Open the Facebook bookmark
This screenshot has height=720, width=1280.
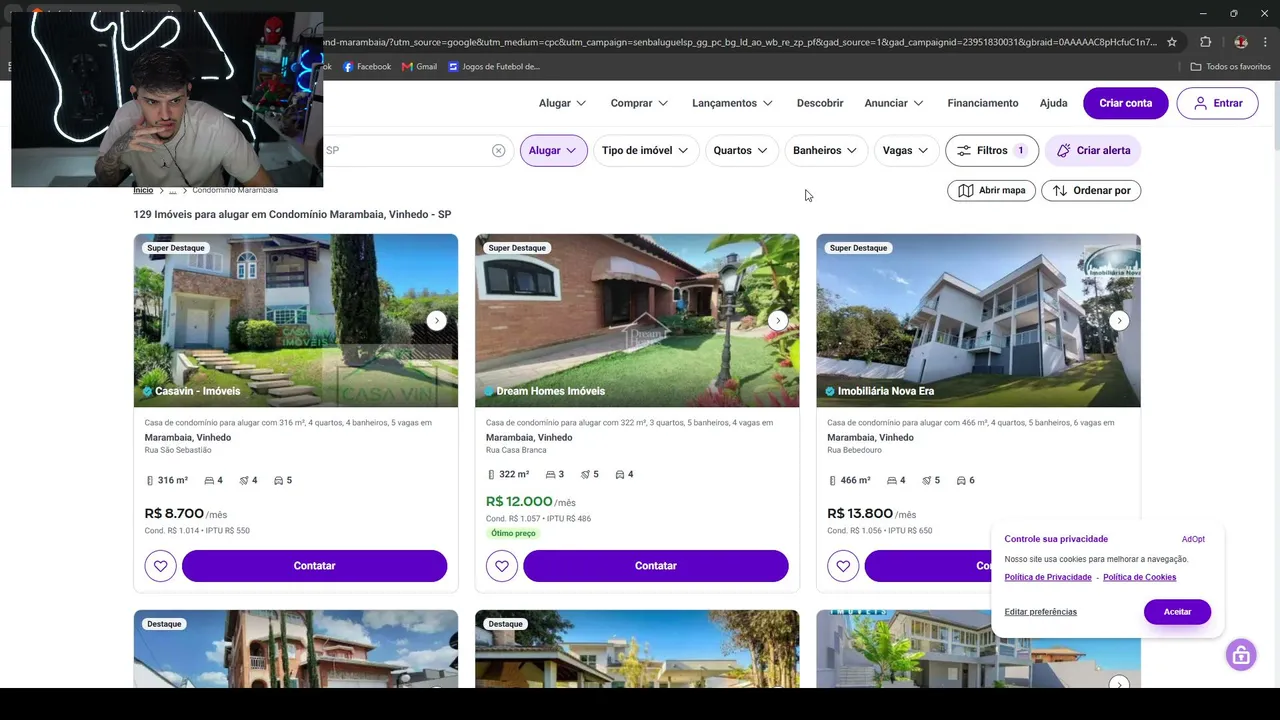366,67
